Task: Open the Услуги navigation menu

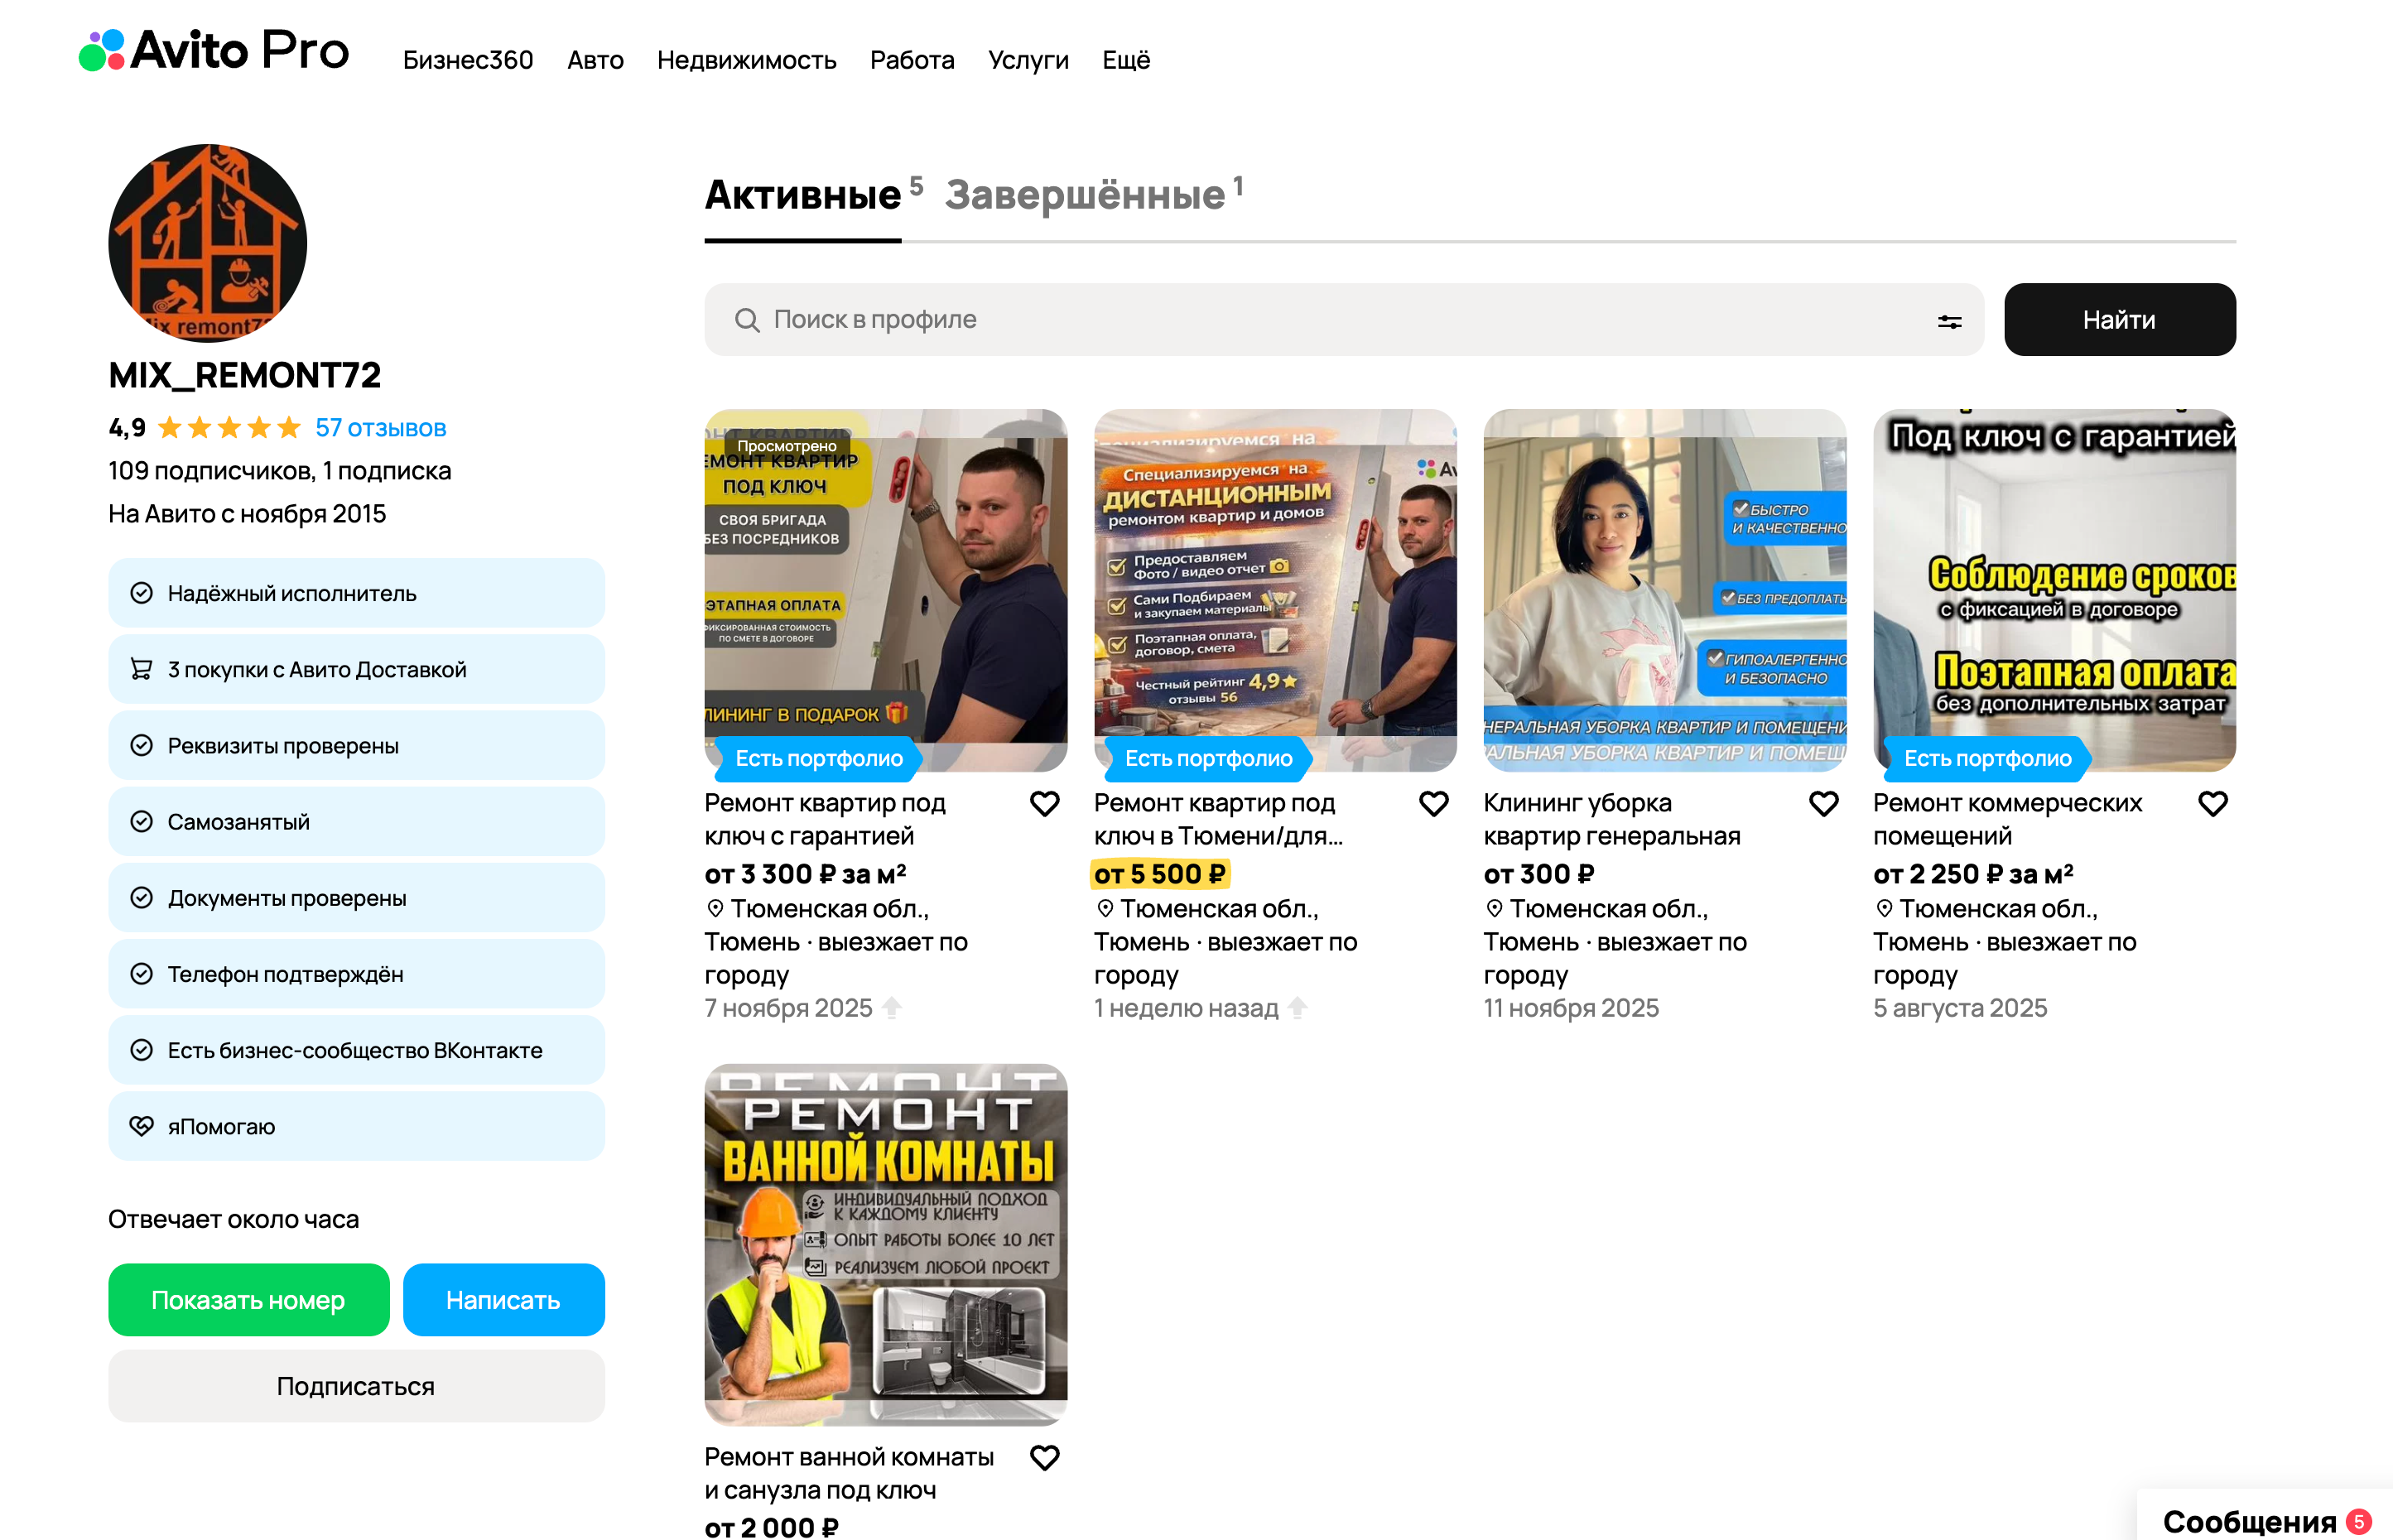Action: [x=1027, y=60]
